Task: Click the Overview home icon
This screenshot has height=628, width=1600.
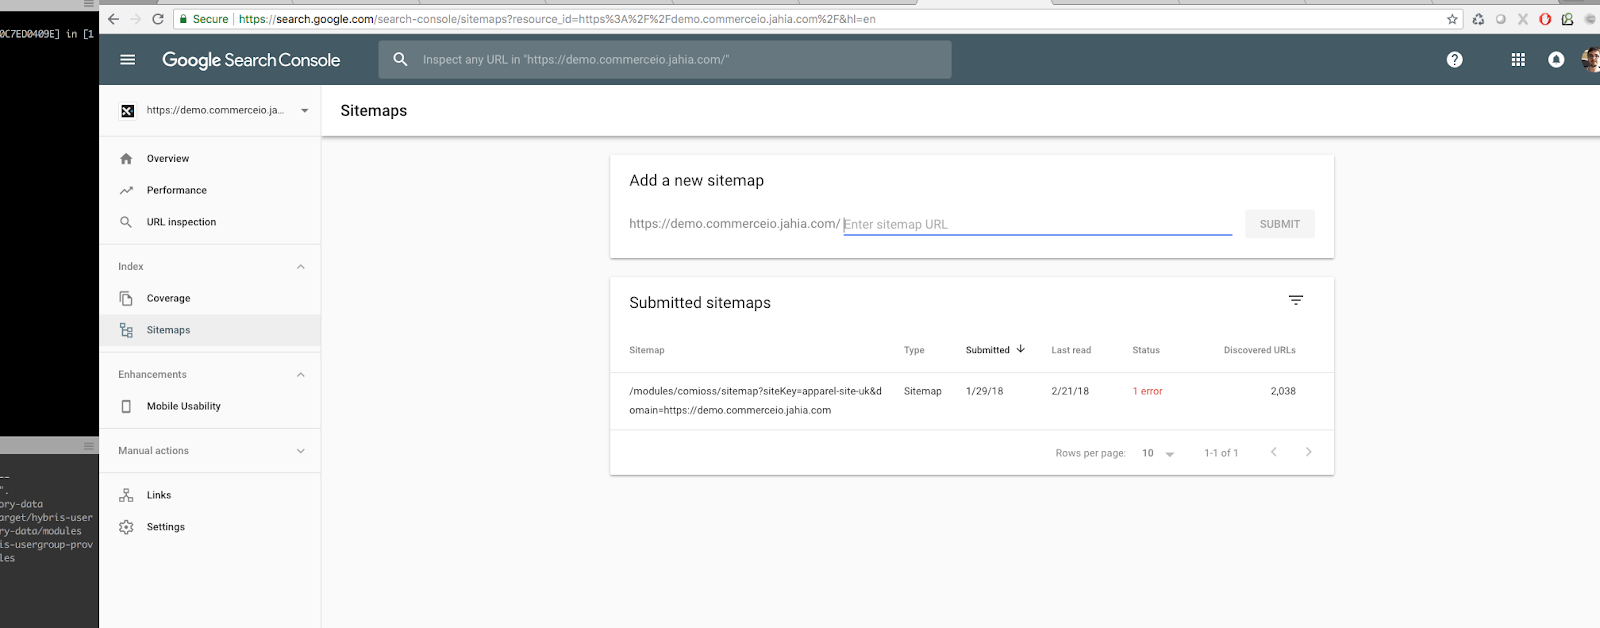Action: tap(126, 159)
